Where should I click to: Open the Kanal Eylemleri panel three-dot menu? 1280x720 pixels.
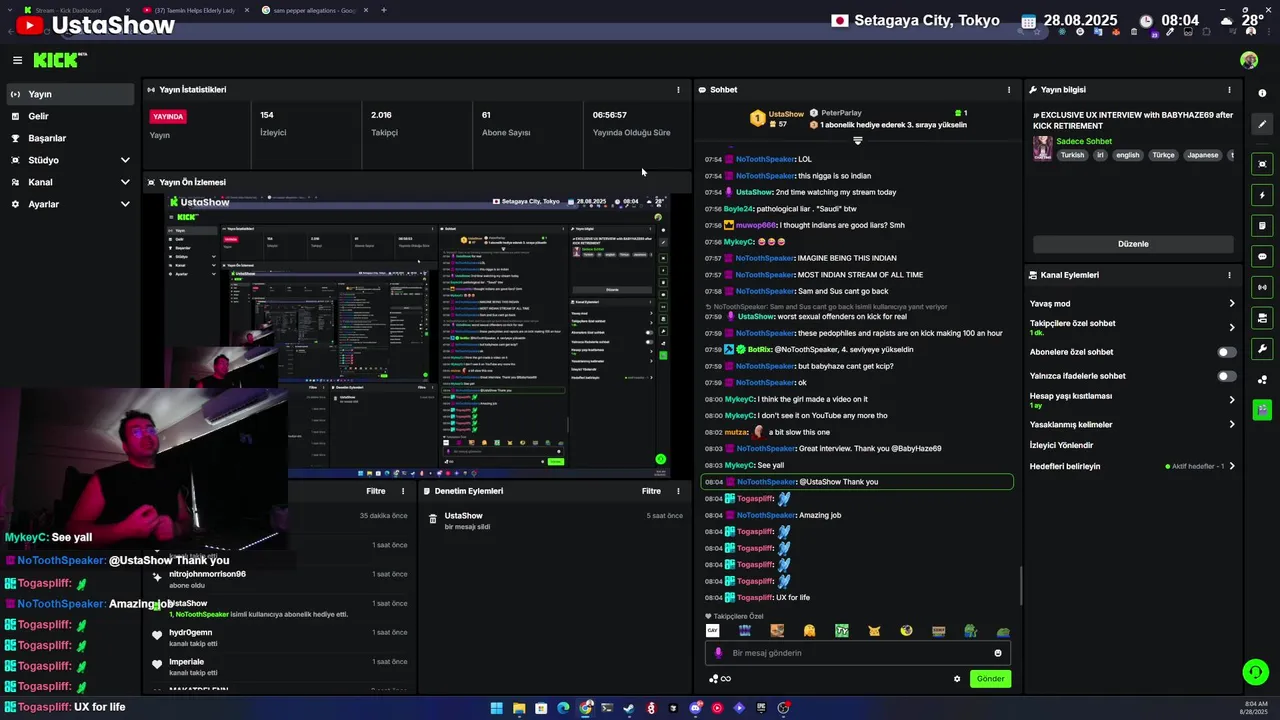coord(1229,275)
